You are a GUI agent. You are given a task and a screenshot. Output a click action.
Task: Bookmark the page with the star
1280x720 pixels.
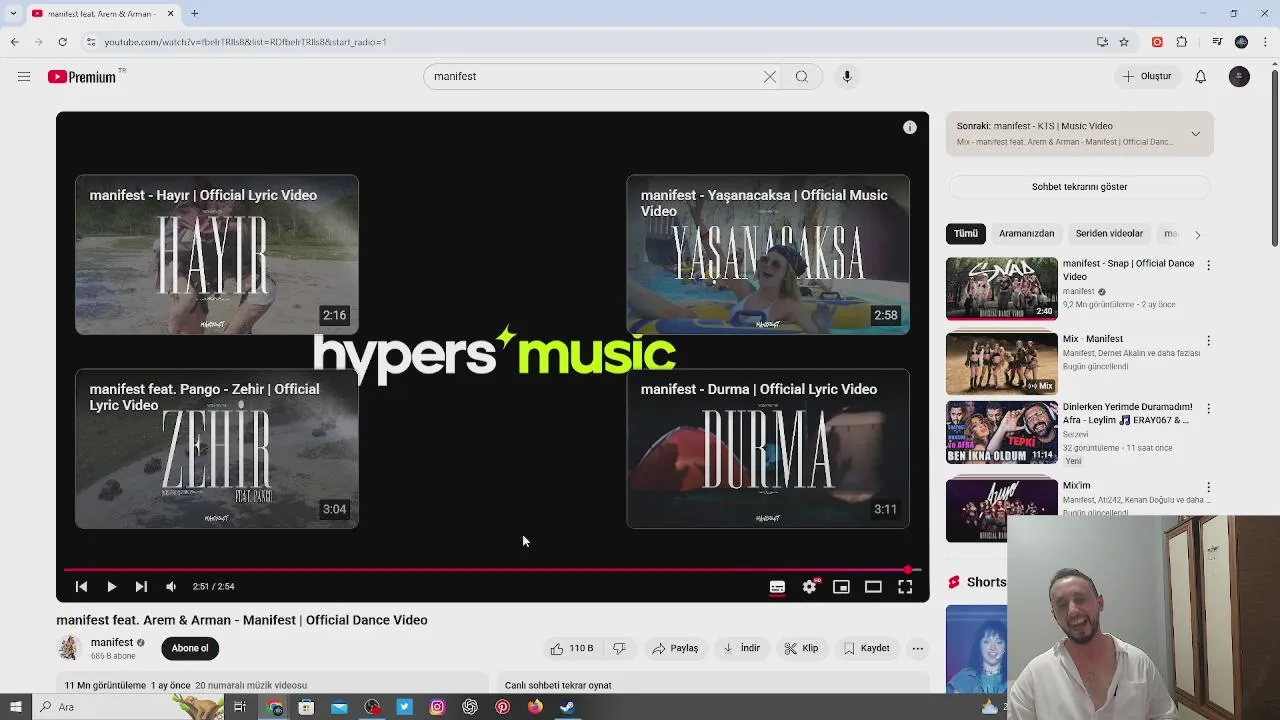1124,42
